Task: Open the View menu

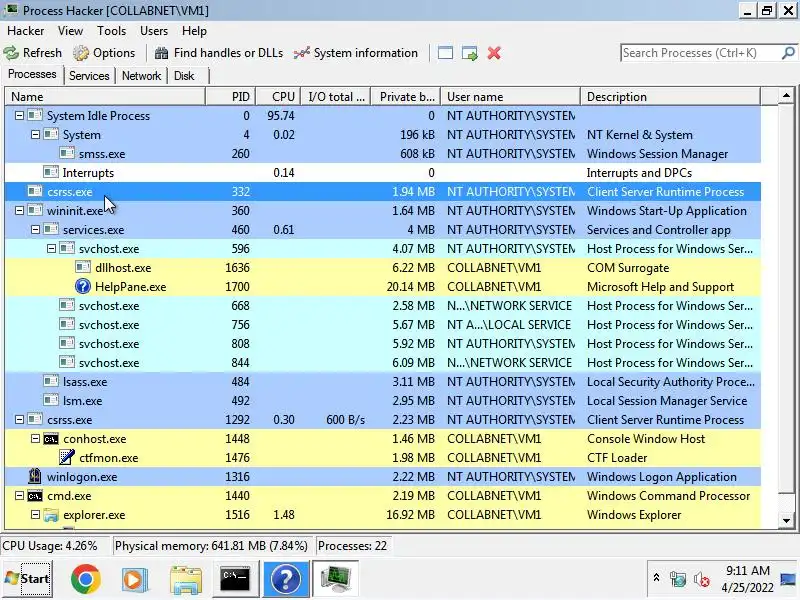Action: point(70,31)
